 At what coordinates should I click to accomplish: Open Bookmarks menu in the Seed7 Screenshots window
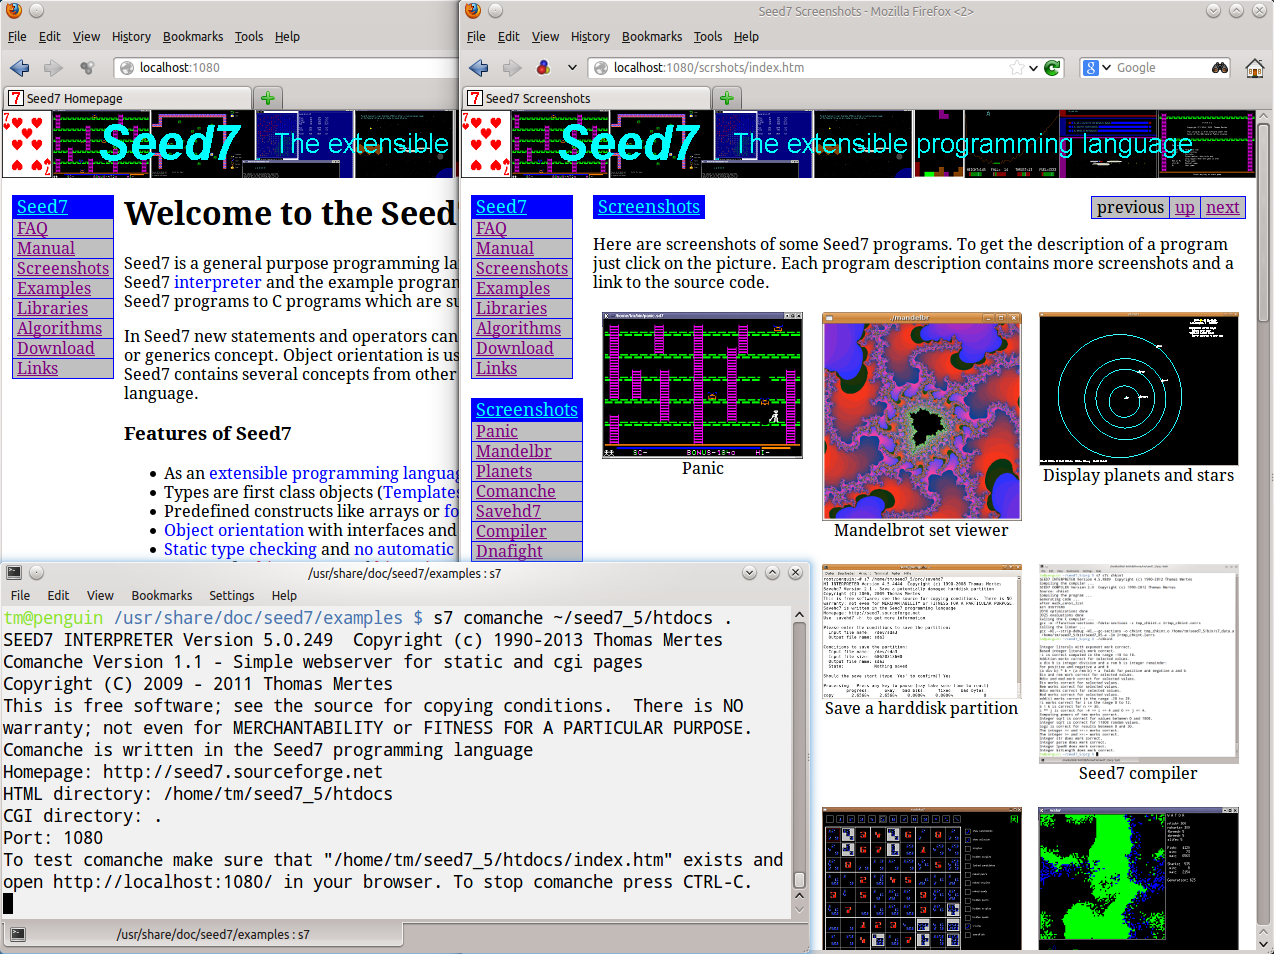coord(652,37)
